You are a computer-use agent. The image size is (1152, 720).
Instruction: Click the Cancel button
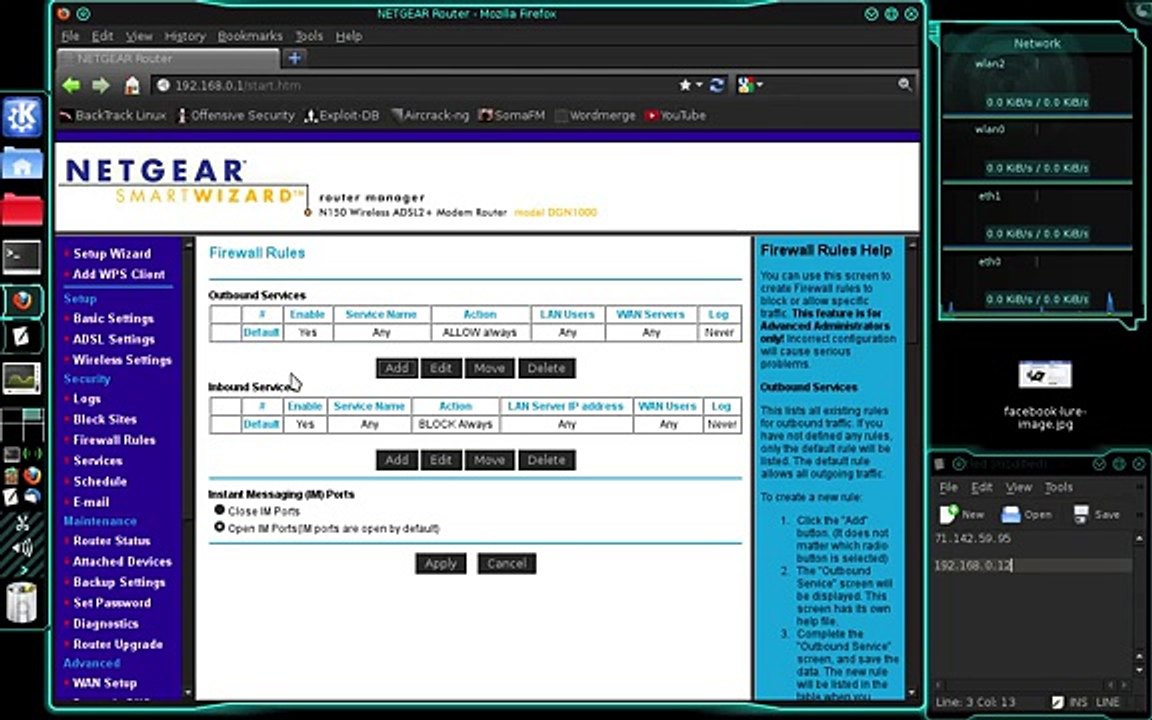[506, 564]
